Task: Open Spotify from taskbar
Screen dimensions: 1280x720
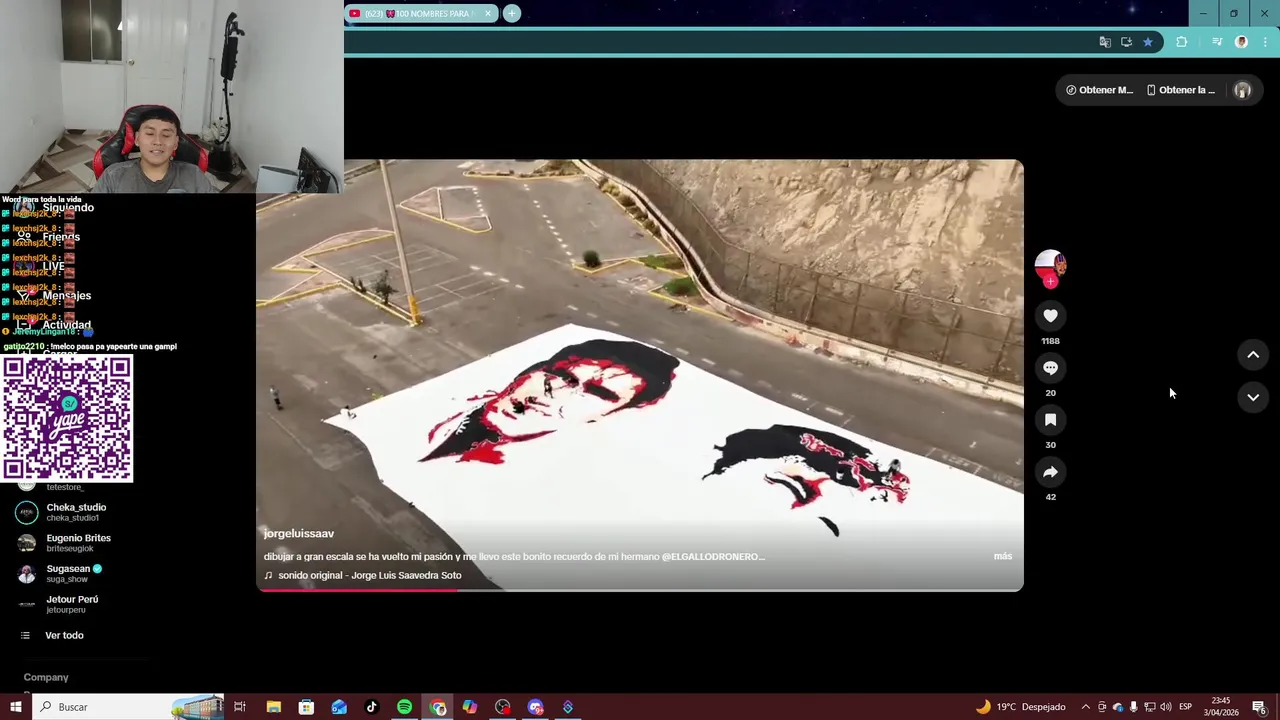Action: (404, 707)
